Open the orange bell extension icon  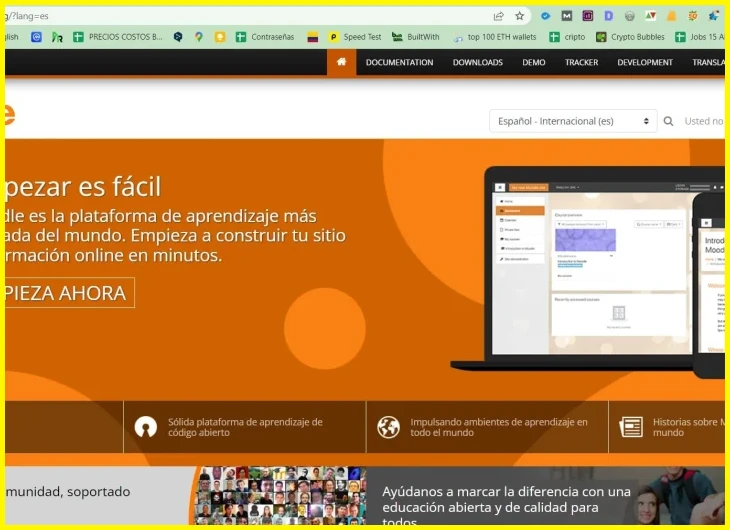coord(671,16)
